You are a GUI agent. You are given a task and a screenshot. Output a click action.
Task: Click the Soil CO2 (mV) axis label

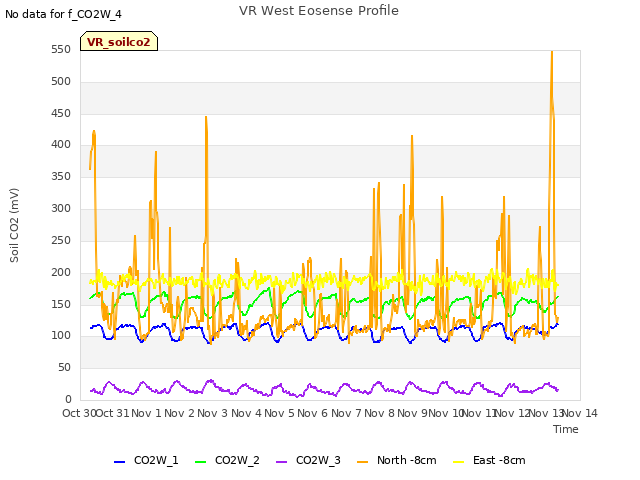click(14, 225)
